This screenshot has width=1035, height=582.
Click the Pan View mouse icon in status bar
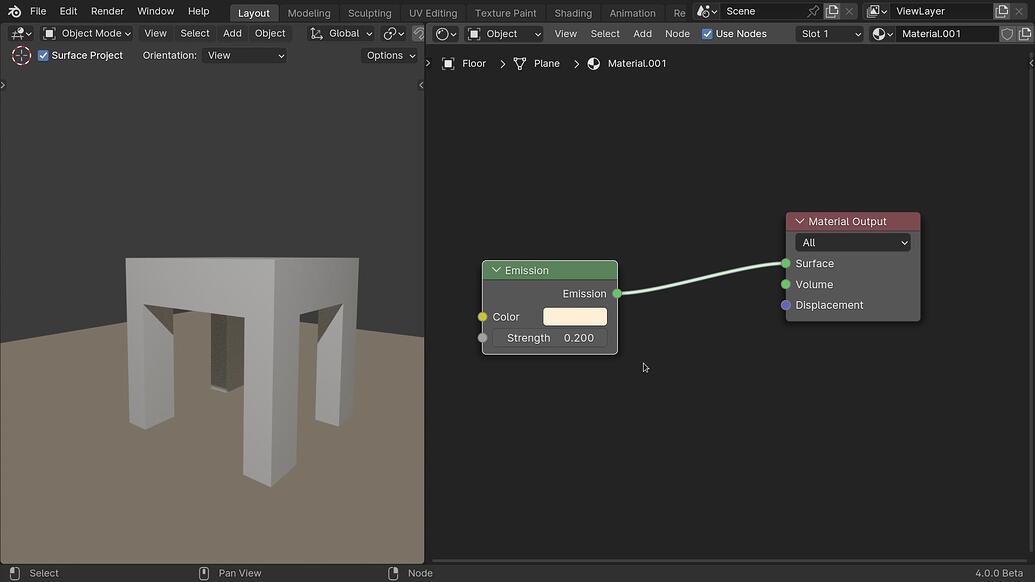click(204, 573)
